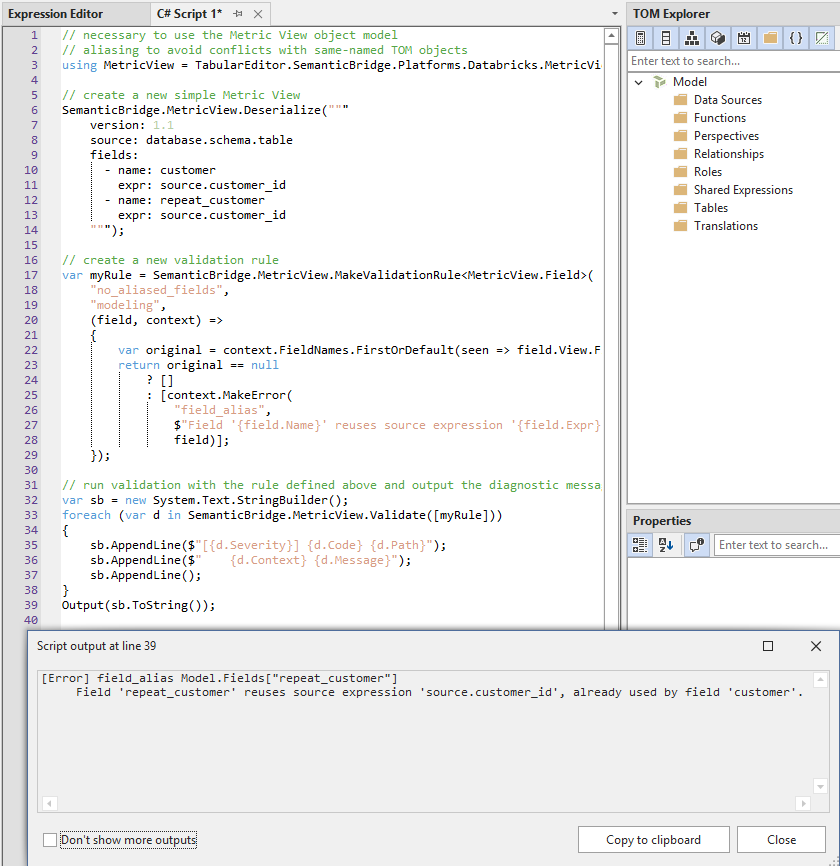Viewport: 840px width, 866px height.
Task: Switch to the Expression Editor tab
Action: pyautogui.click(x=55, y=14)
